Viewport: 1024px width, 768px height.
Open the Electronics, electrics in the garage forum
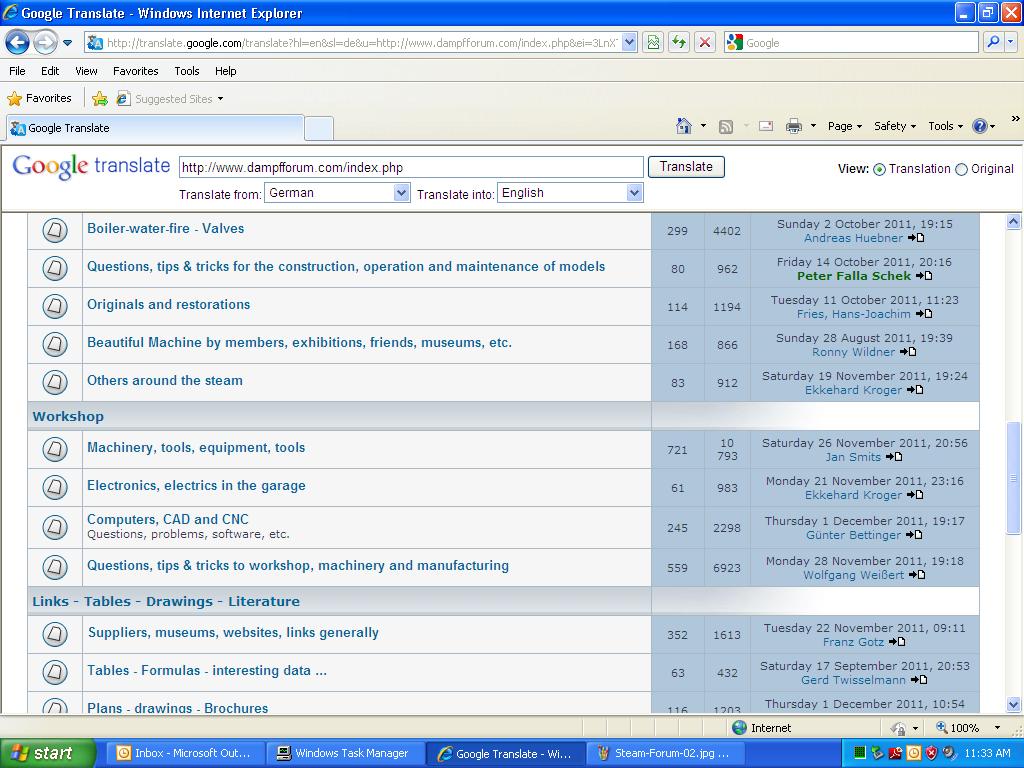pos(197,485)
